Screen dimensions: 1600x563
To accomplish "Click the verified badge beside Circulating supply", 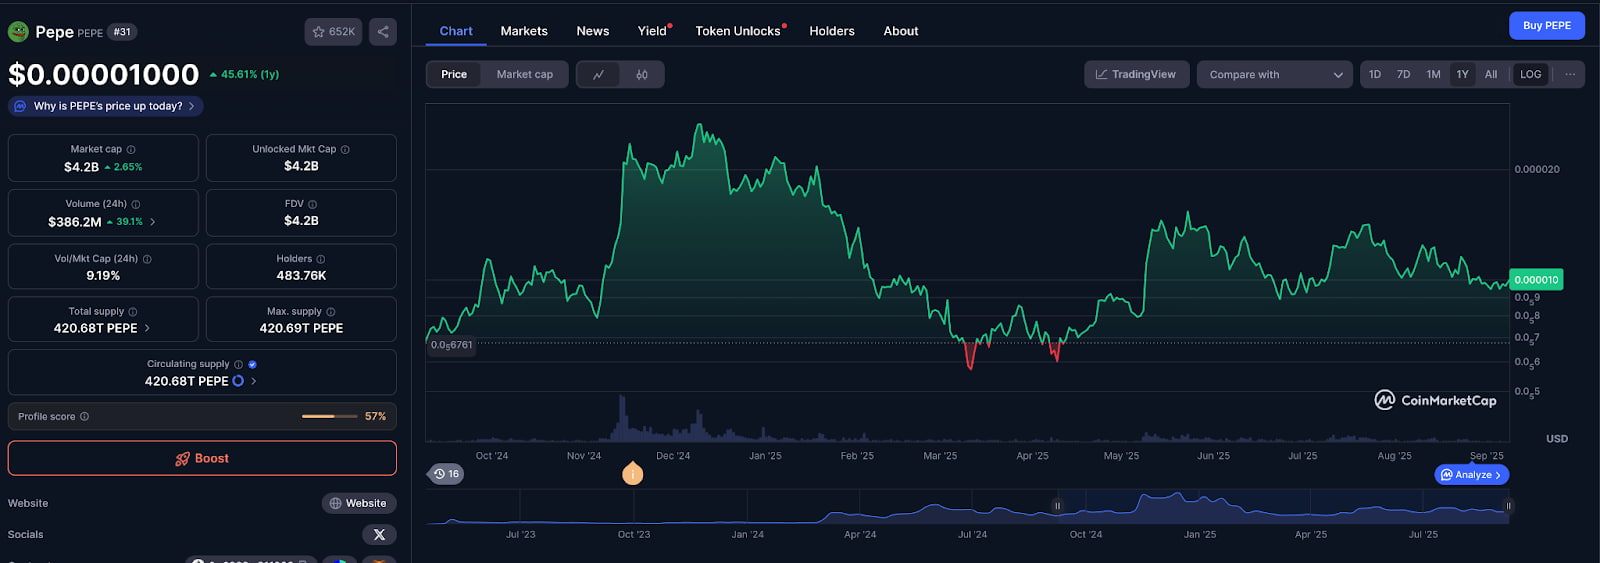I will click(x=252, y=364).
